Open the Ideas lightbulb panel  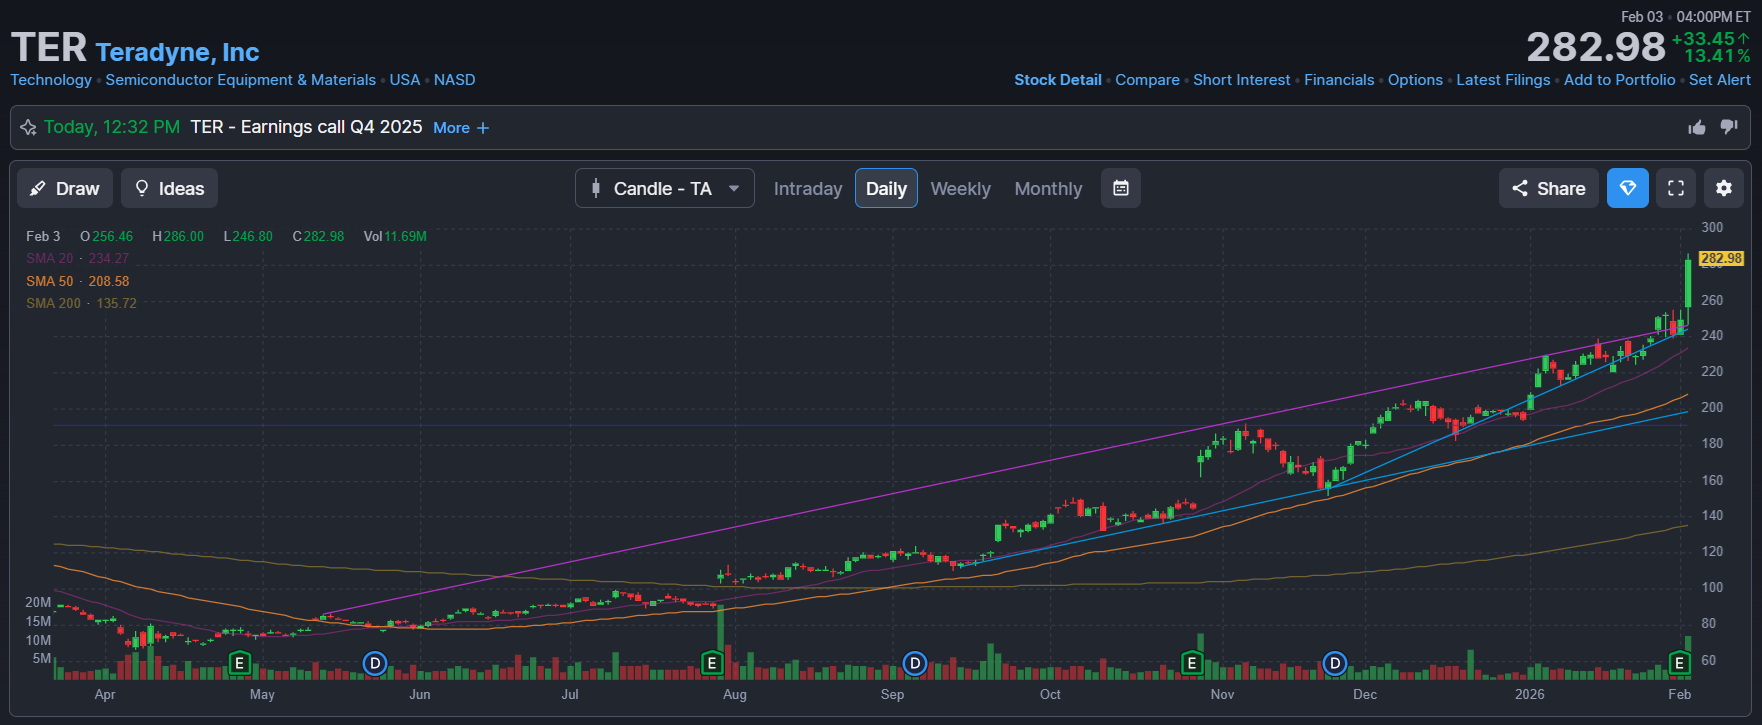click(169, 188)
